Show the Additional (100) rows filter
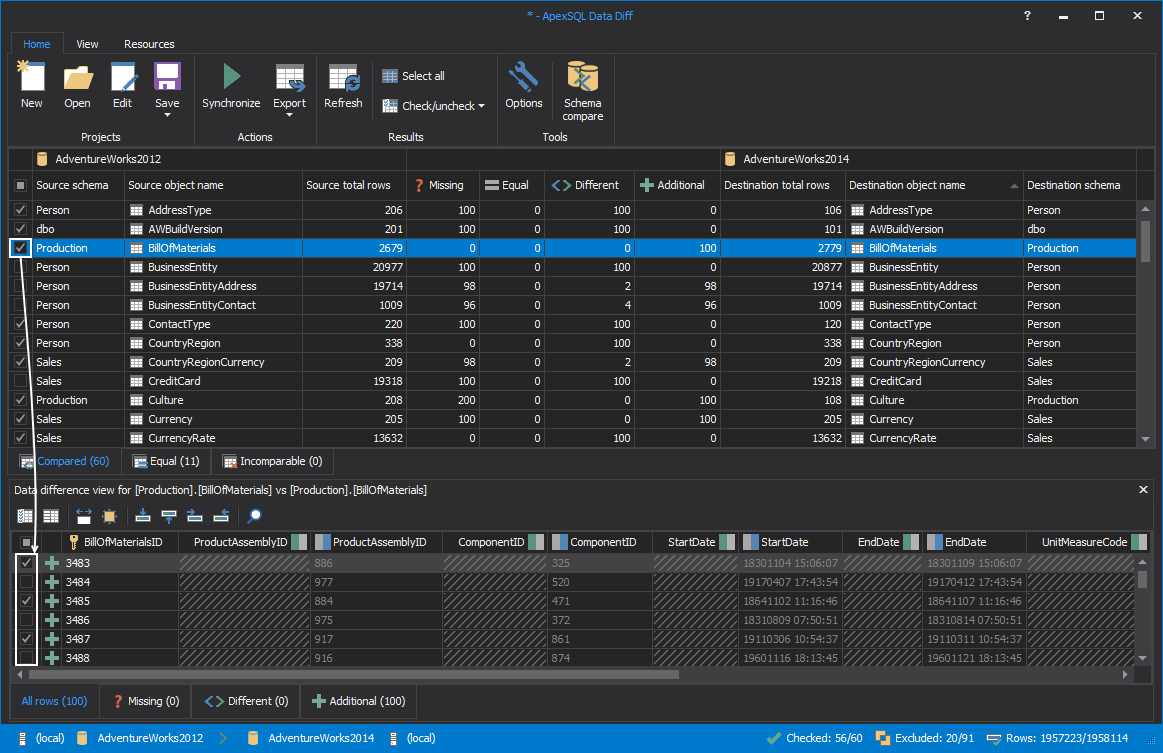The image size is (1163, 753). [358, 701]
